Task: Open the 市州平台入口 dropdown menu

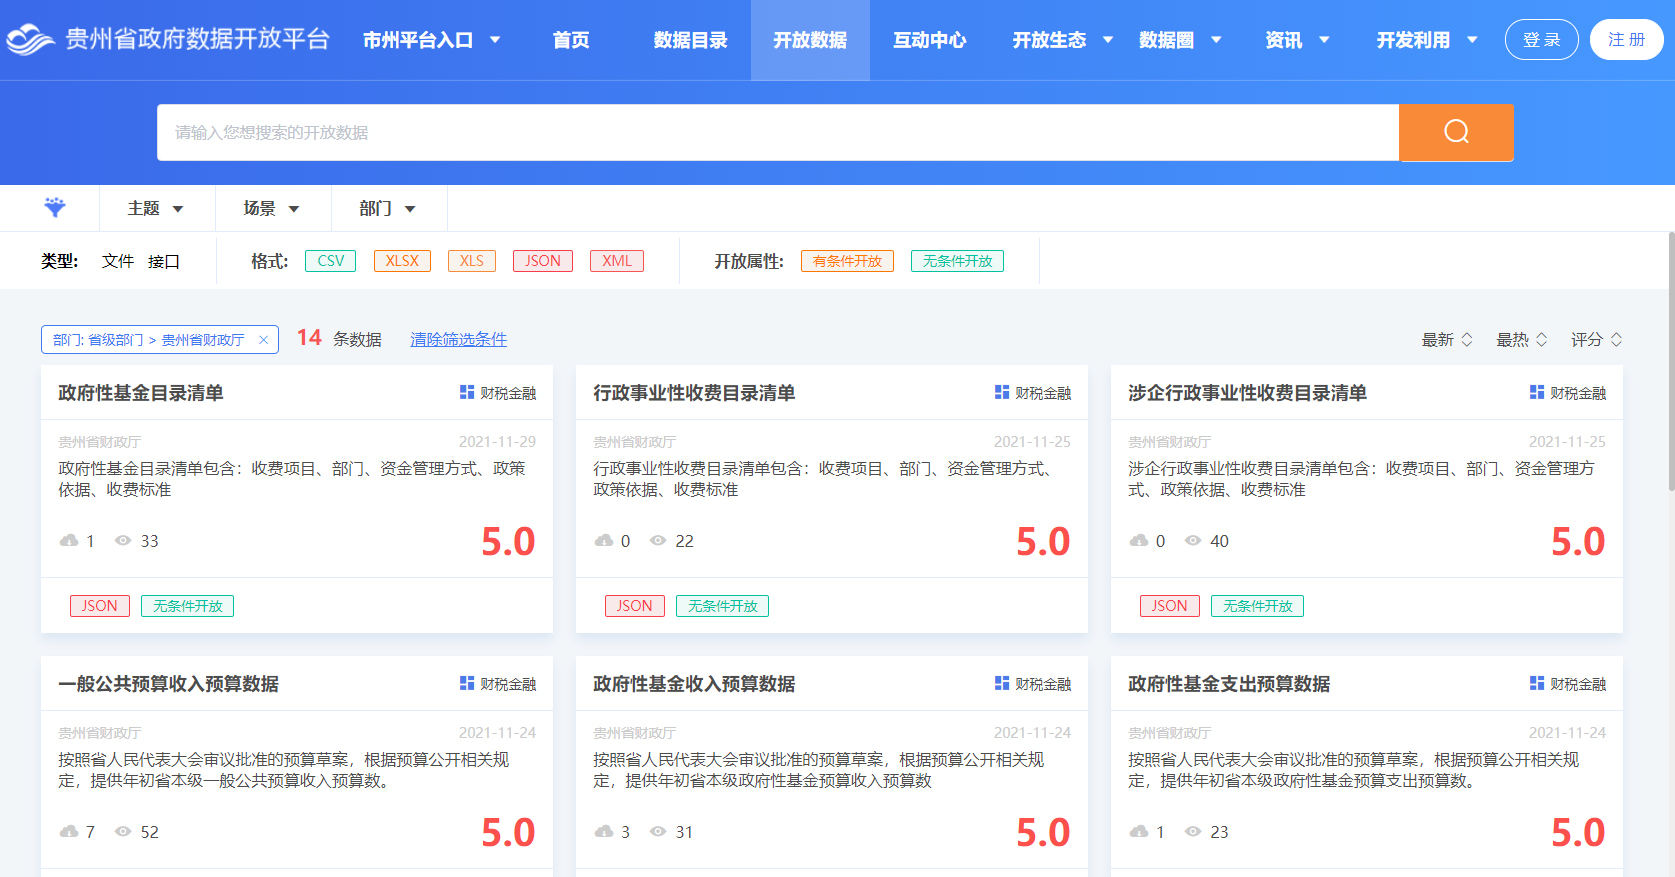Action: point(431,40)
